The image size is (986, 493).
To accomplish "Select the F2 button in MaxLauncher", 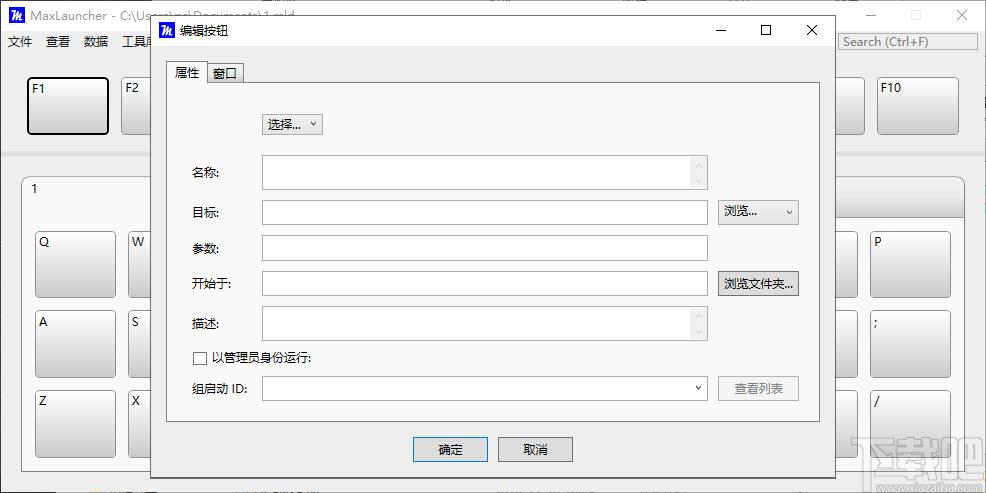I will [136, 106].
